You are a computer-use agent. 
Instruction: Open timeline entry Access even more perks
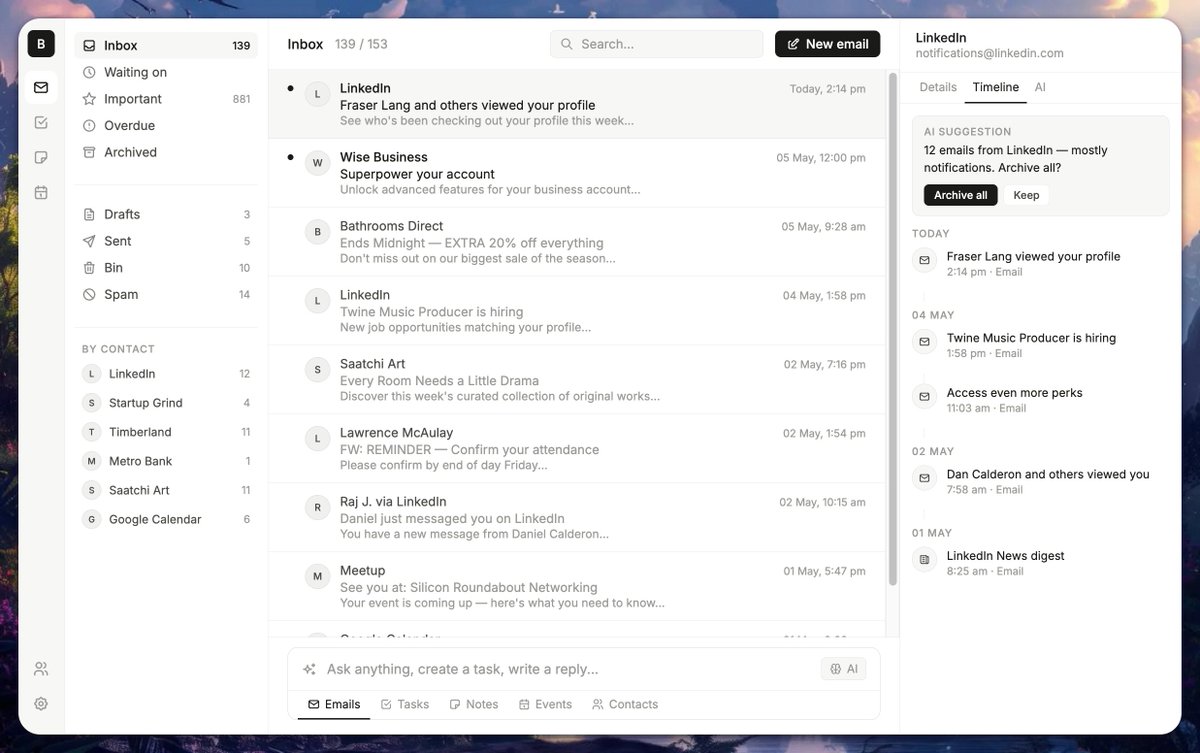tap(1040, 400)
